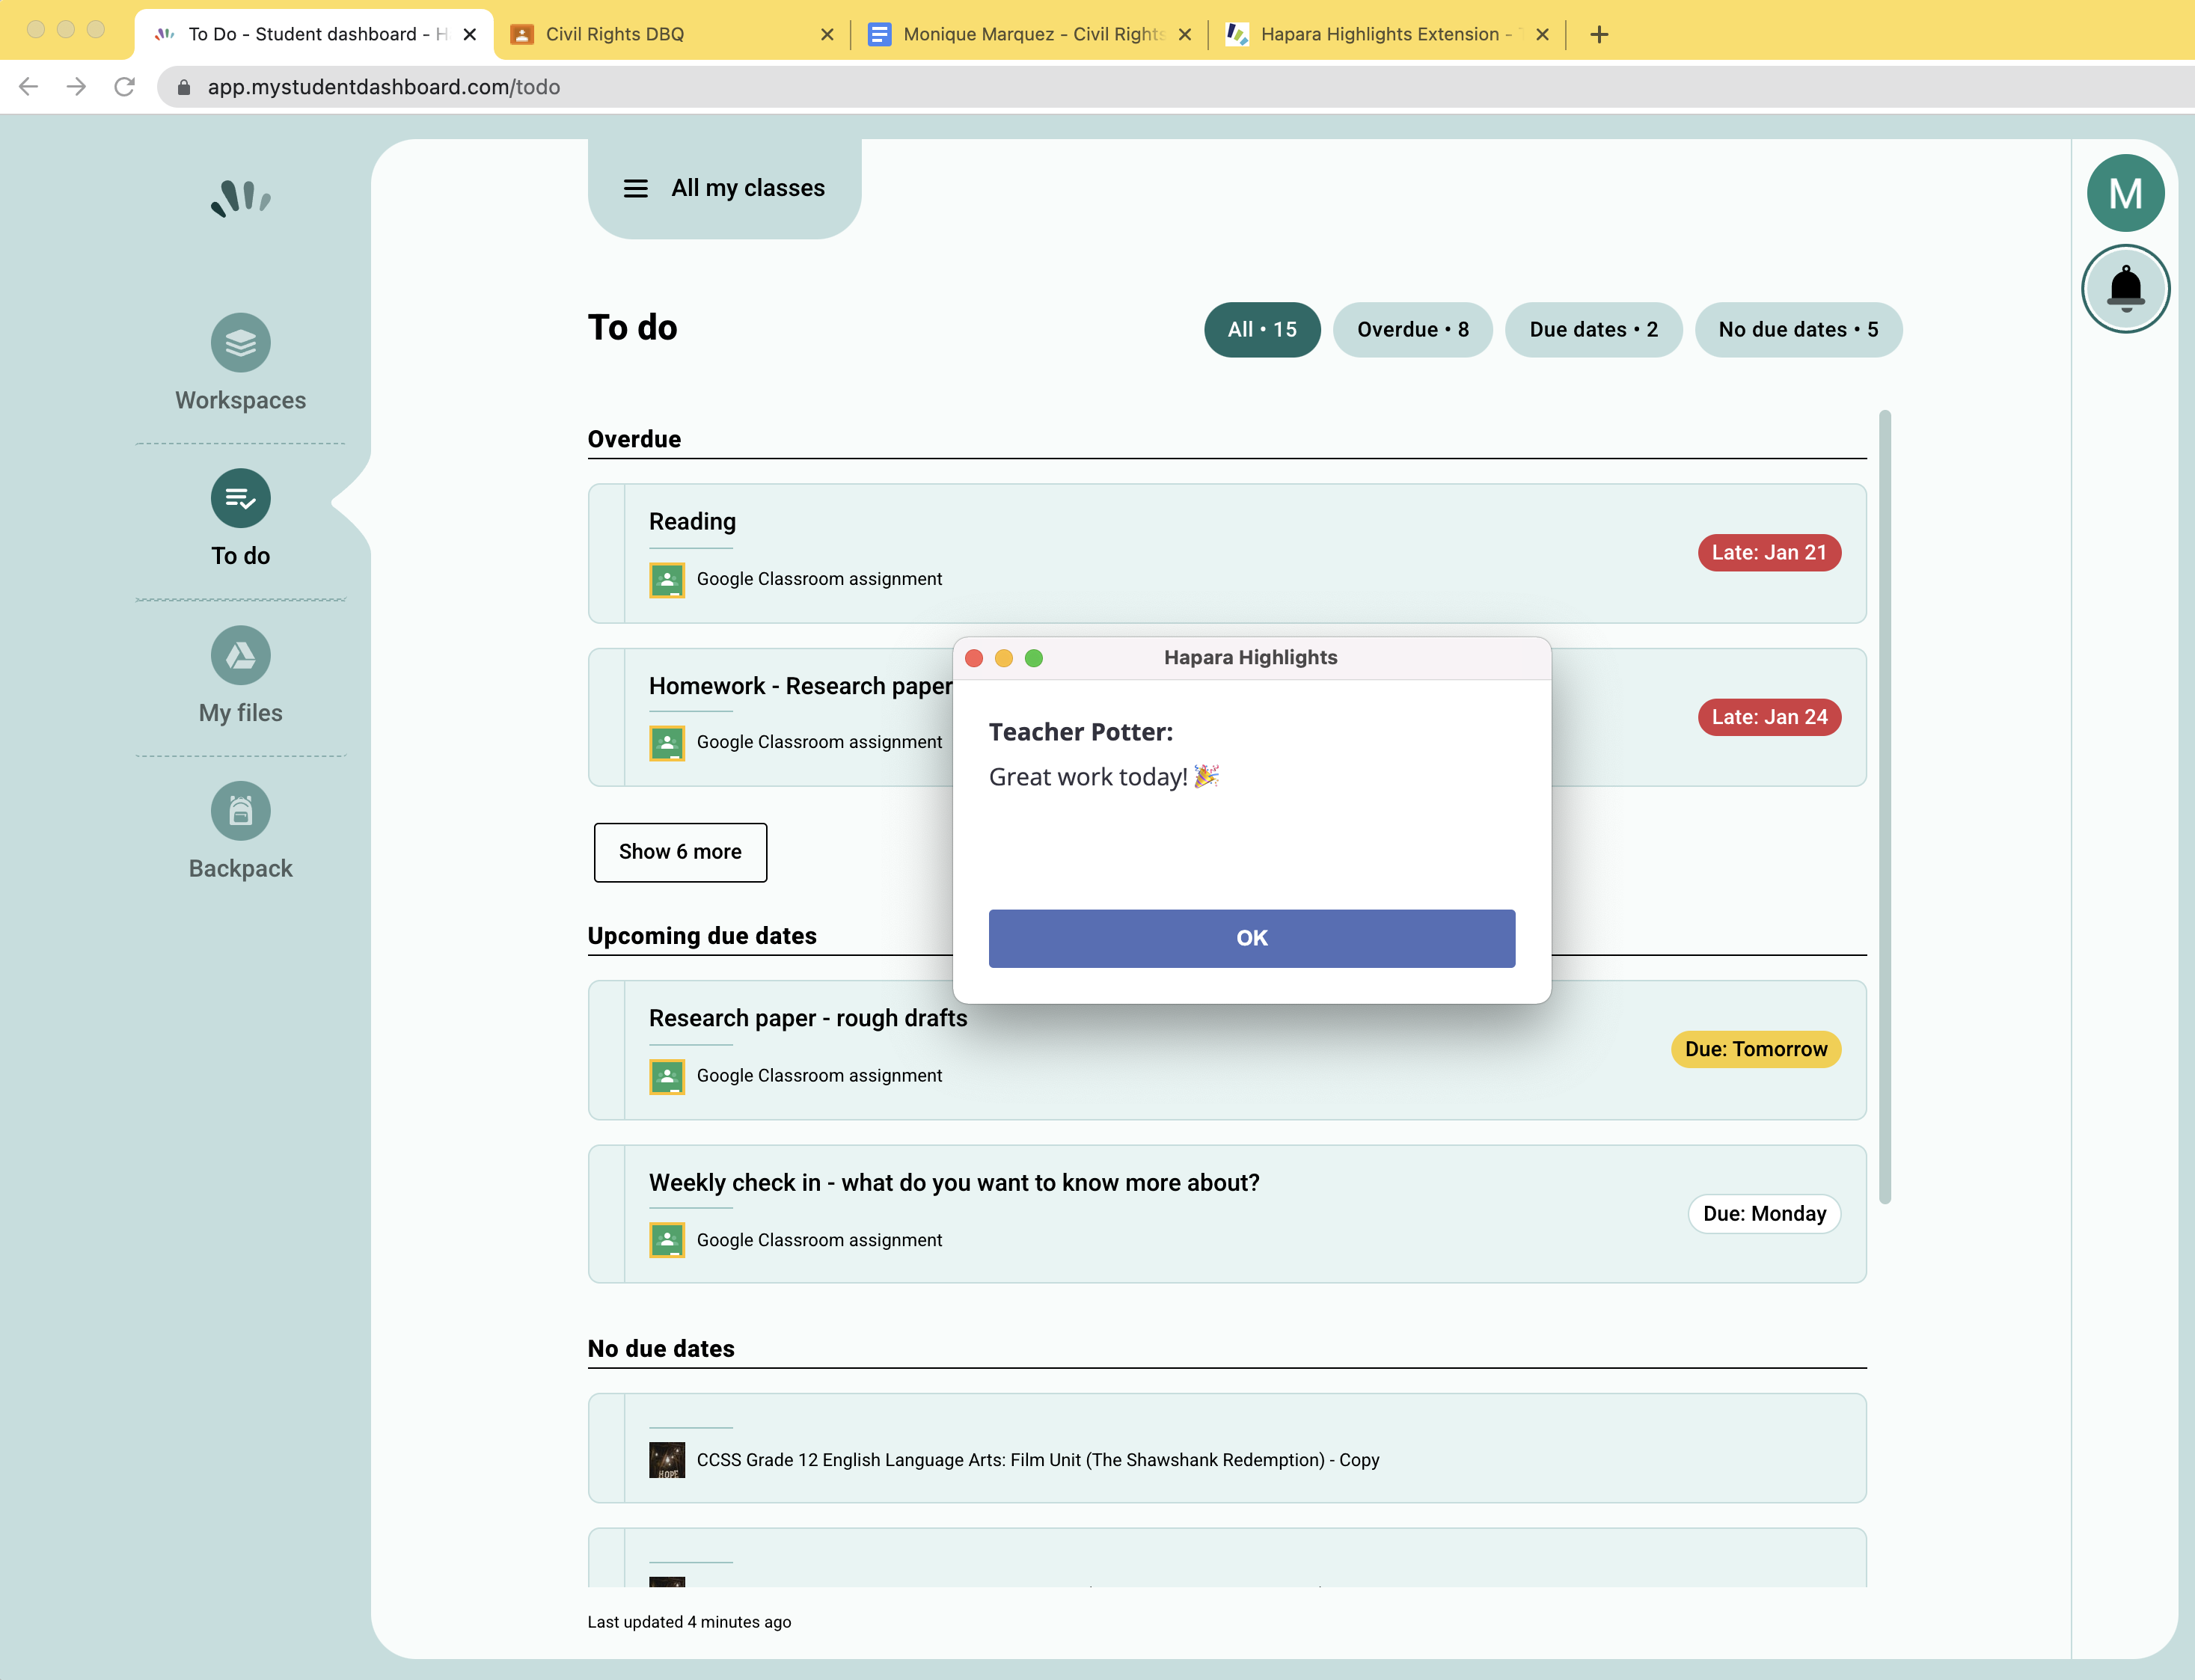Click the Late: Jan 21 badge
The height and width of the screenshot is (1680, 2195).
pos(1769,553)
